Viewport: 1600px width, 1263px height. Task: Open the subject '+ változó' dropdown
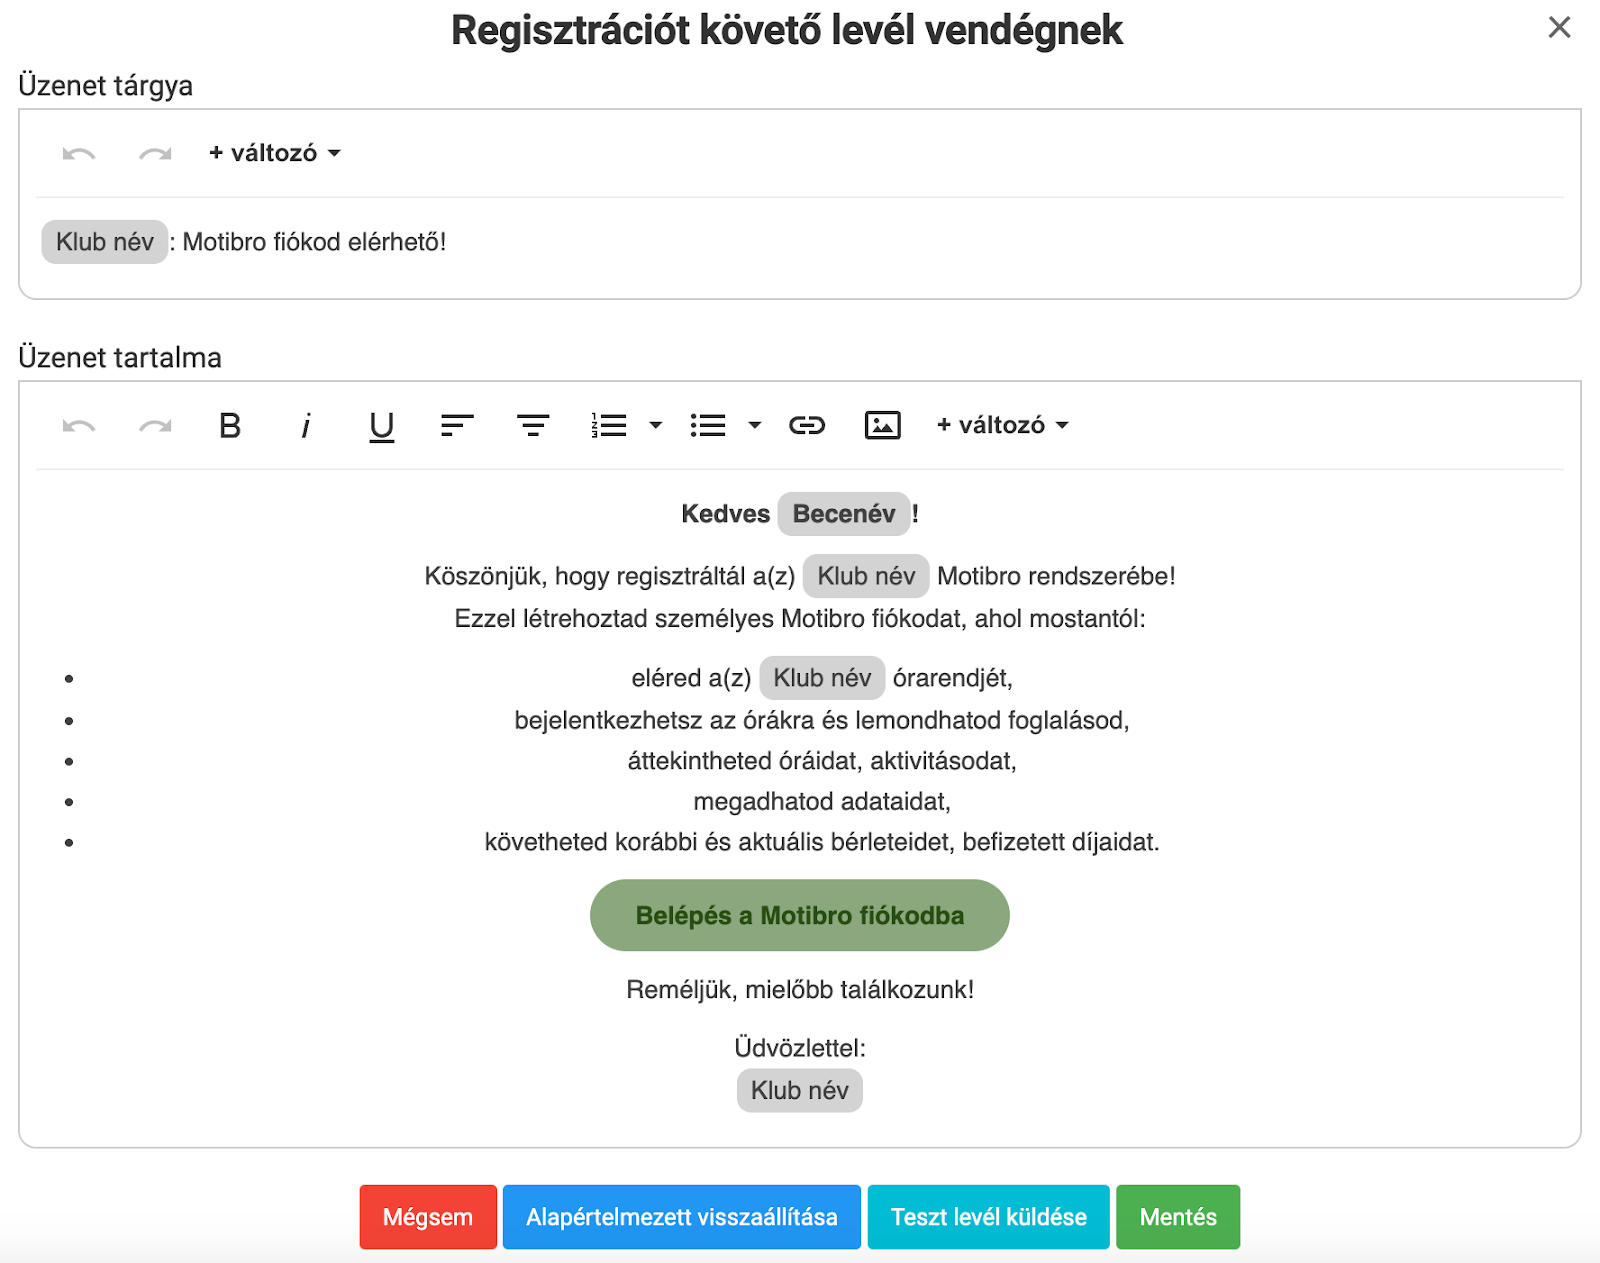point(275,153)
